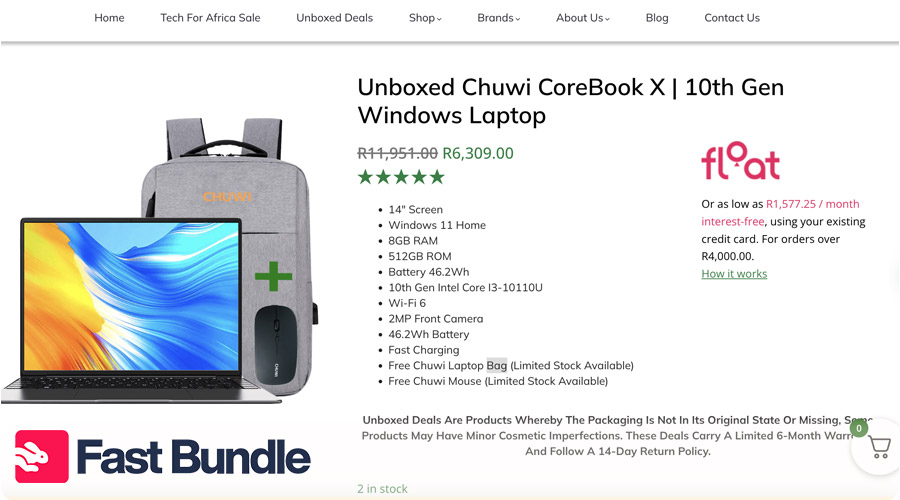The width and height of the screenshot is (900, 500).
Task: Click the grey Chuwi backpack image
Action: [228, 172]
